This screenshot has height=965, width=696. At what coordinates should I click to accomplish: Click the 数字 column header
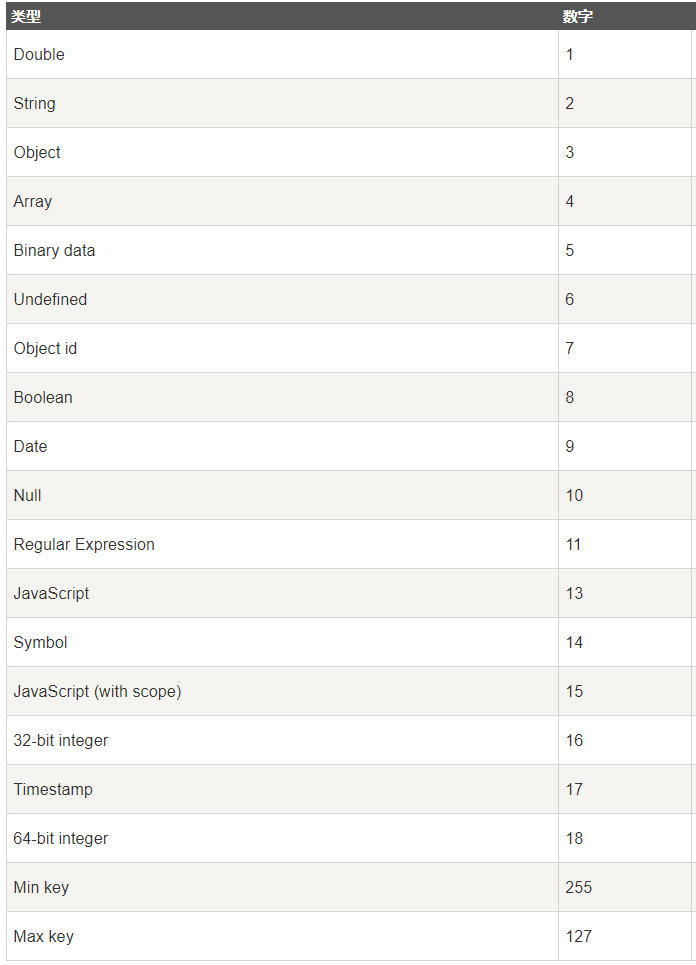click(x=579, y=17)
